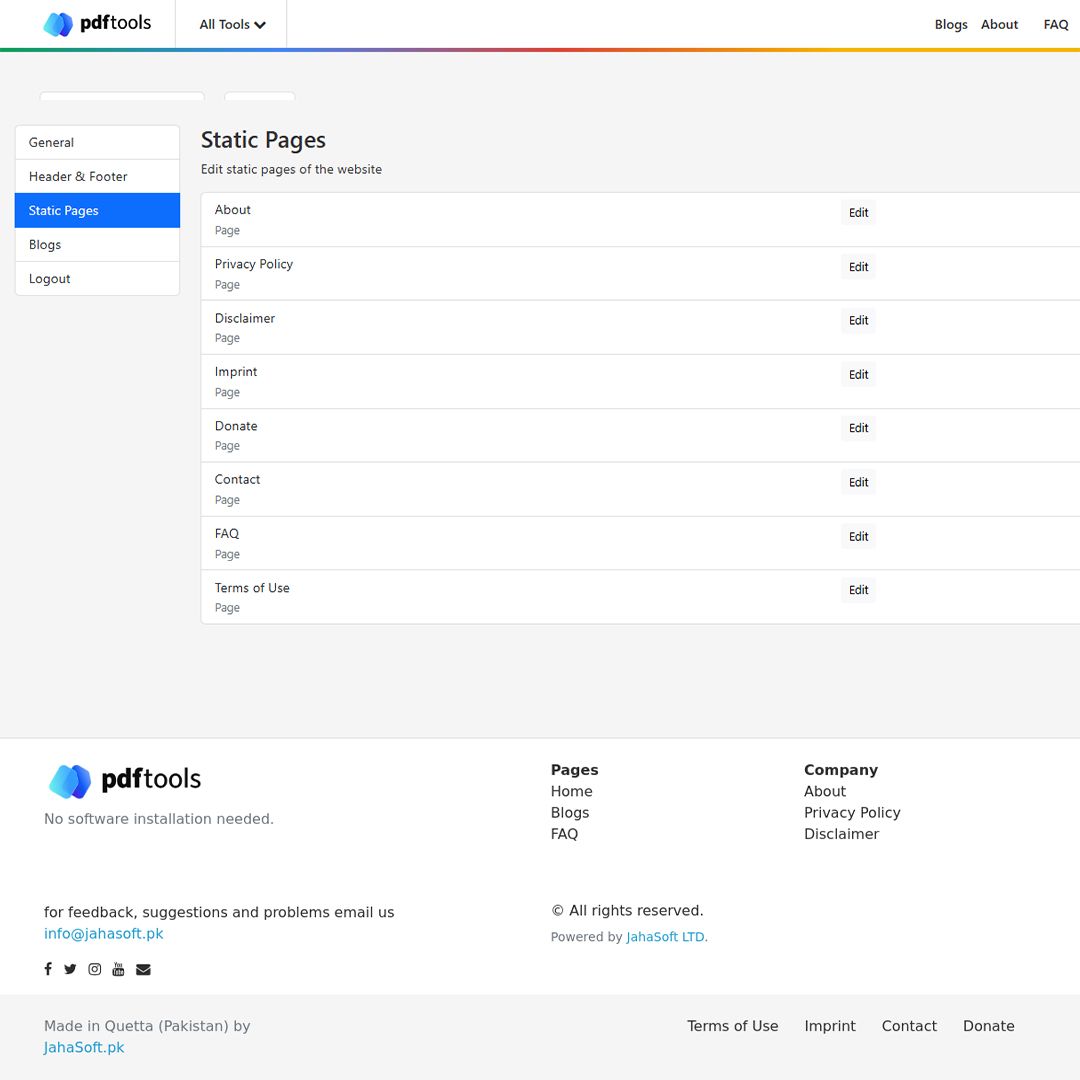Click the pdftools logo in footer

click(x=125, y=780)
